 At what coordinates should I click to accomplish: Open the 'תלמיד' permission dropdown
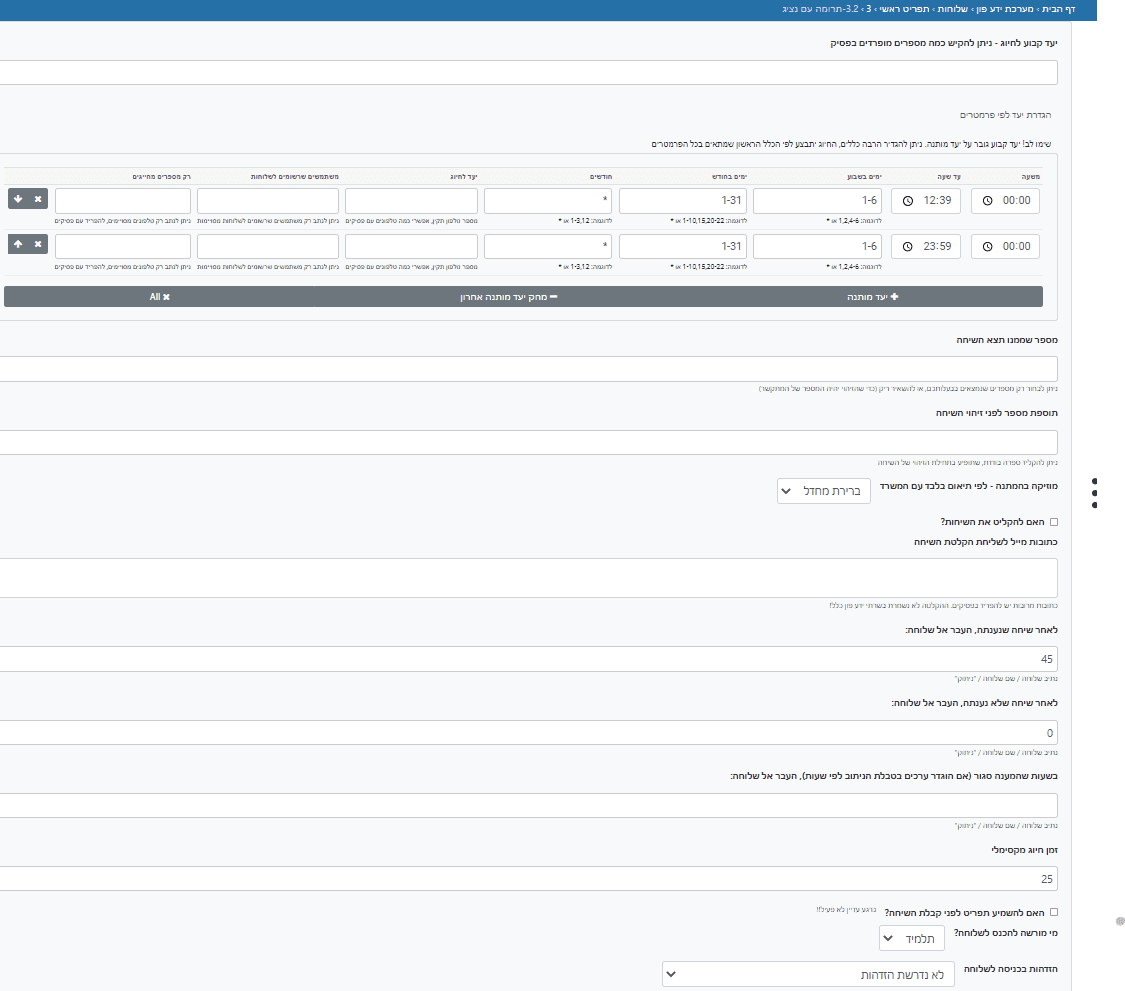coord(911,939)
